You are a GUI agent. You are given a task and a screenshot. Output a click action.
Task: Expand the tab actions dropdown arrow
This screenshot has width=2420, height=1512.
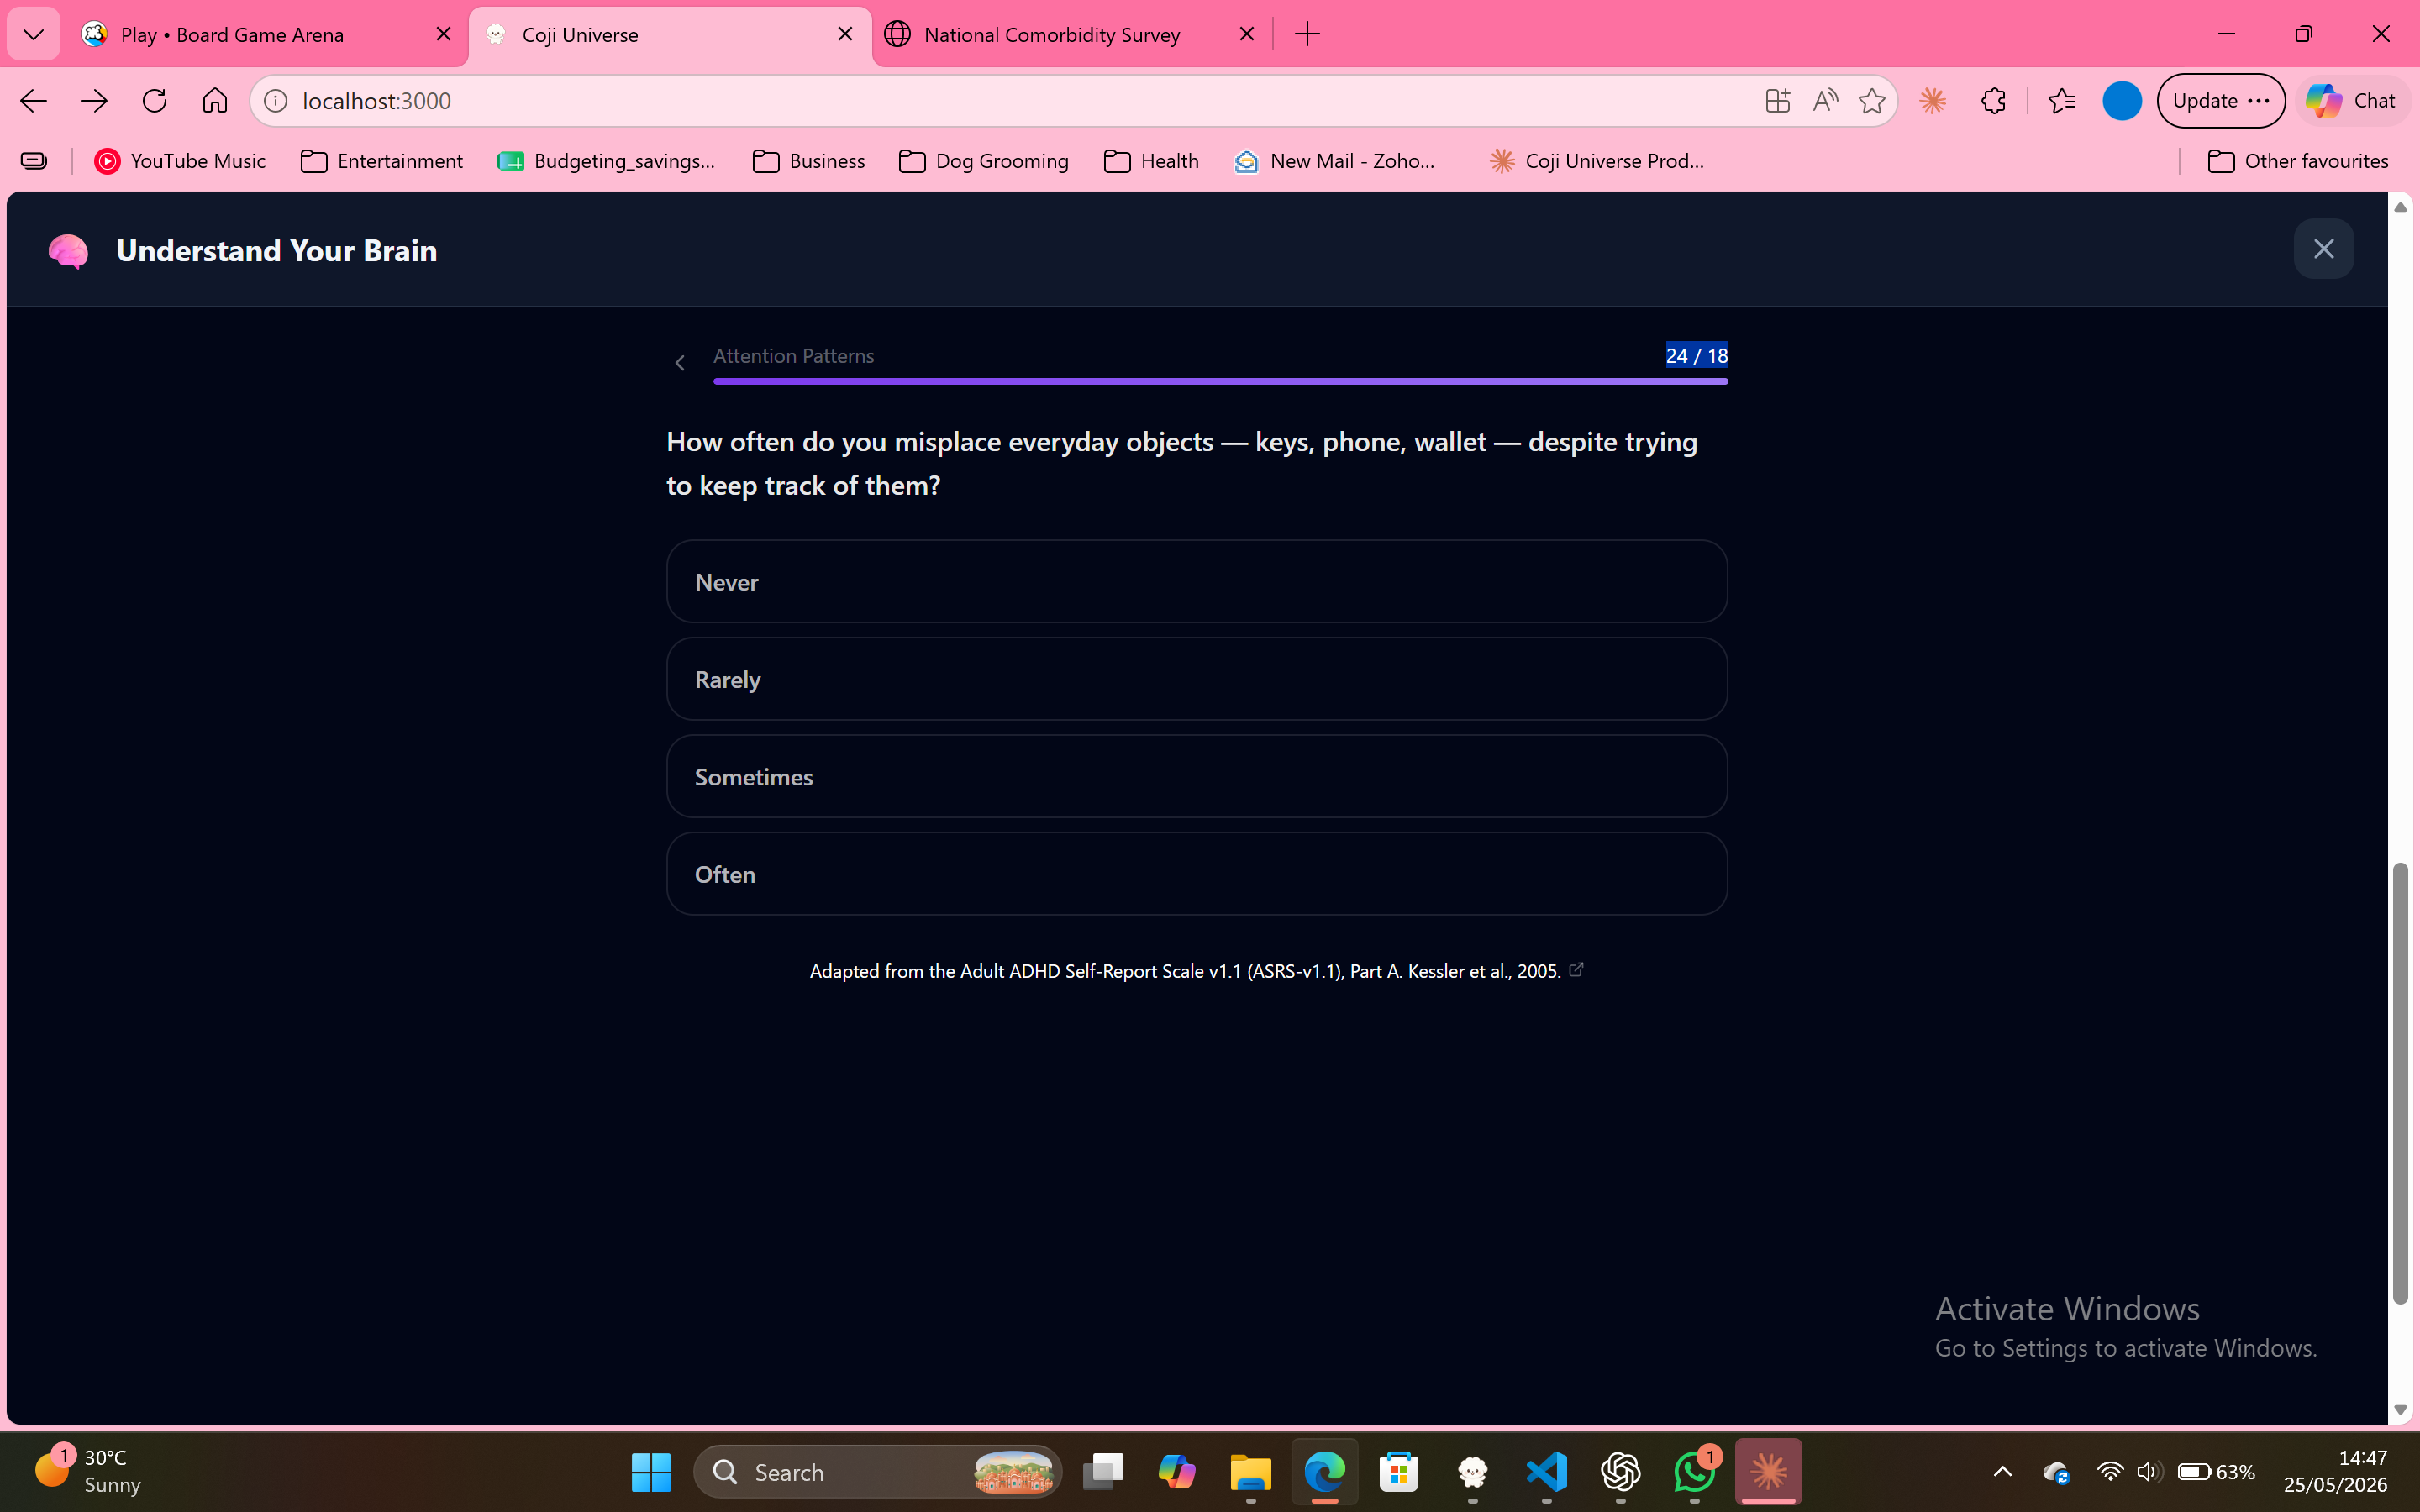click(x=33, y=34)
